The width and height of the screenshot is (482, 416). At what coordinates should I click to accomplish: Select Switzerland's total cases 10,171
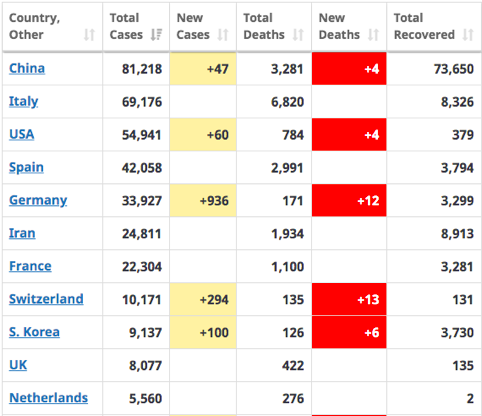142,300
